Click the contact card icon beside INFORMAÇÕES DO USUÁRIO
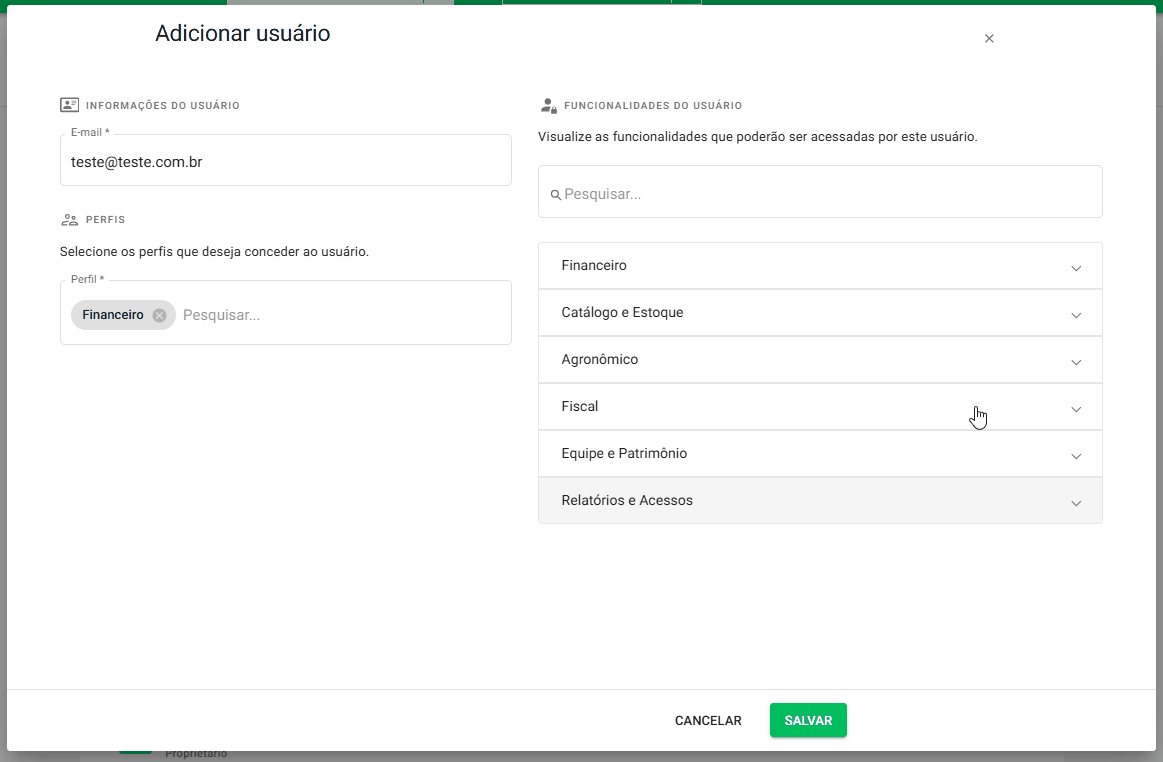This screenshot has width=1163, height=762. 68,104
